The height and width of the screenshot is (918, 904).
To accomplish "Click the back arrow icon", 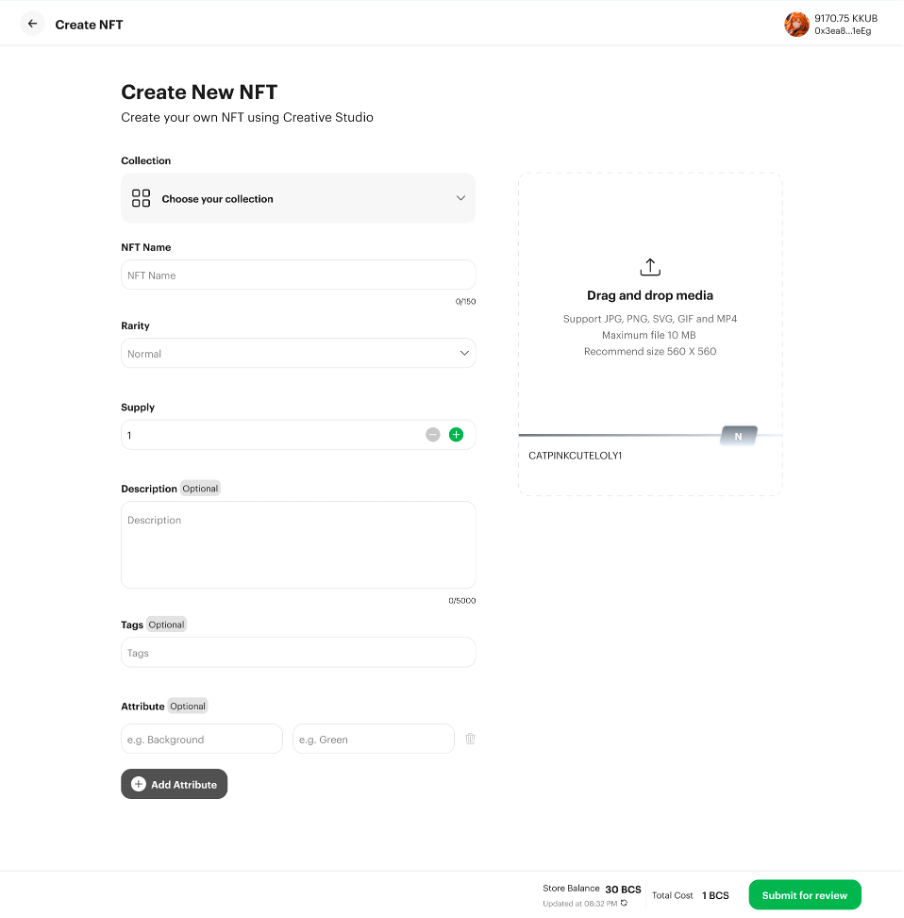I will [33, 24].
